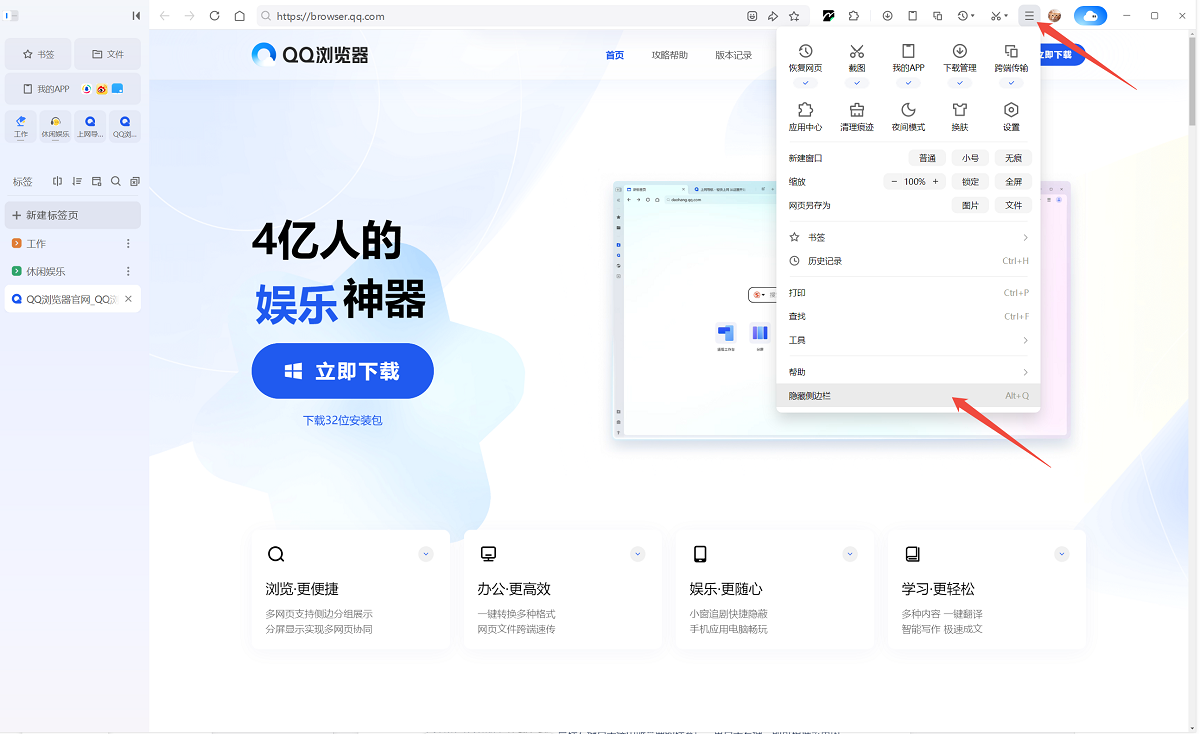Expand the scissors screenshot dropdown in toolbar
This screenshot has height=734, width=1200.
click(999, 16)
